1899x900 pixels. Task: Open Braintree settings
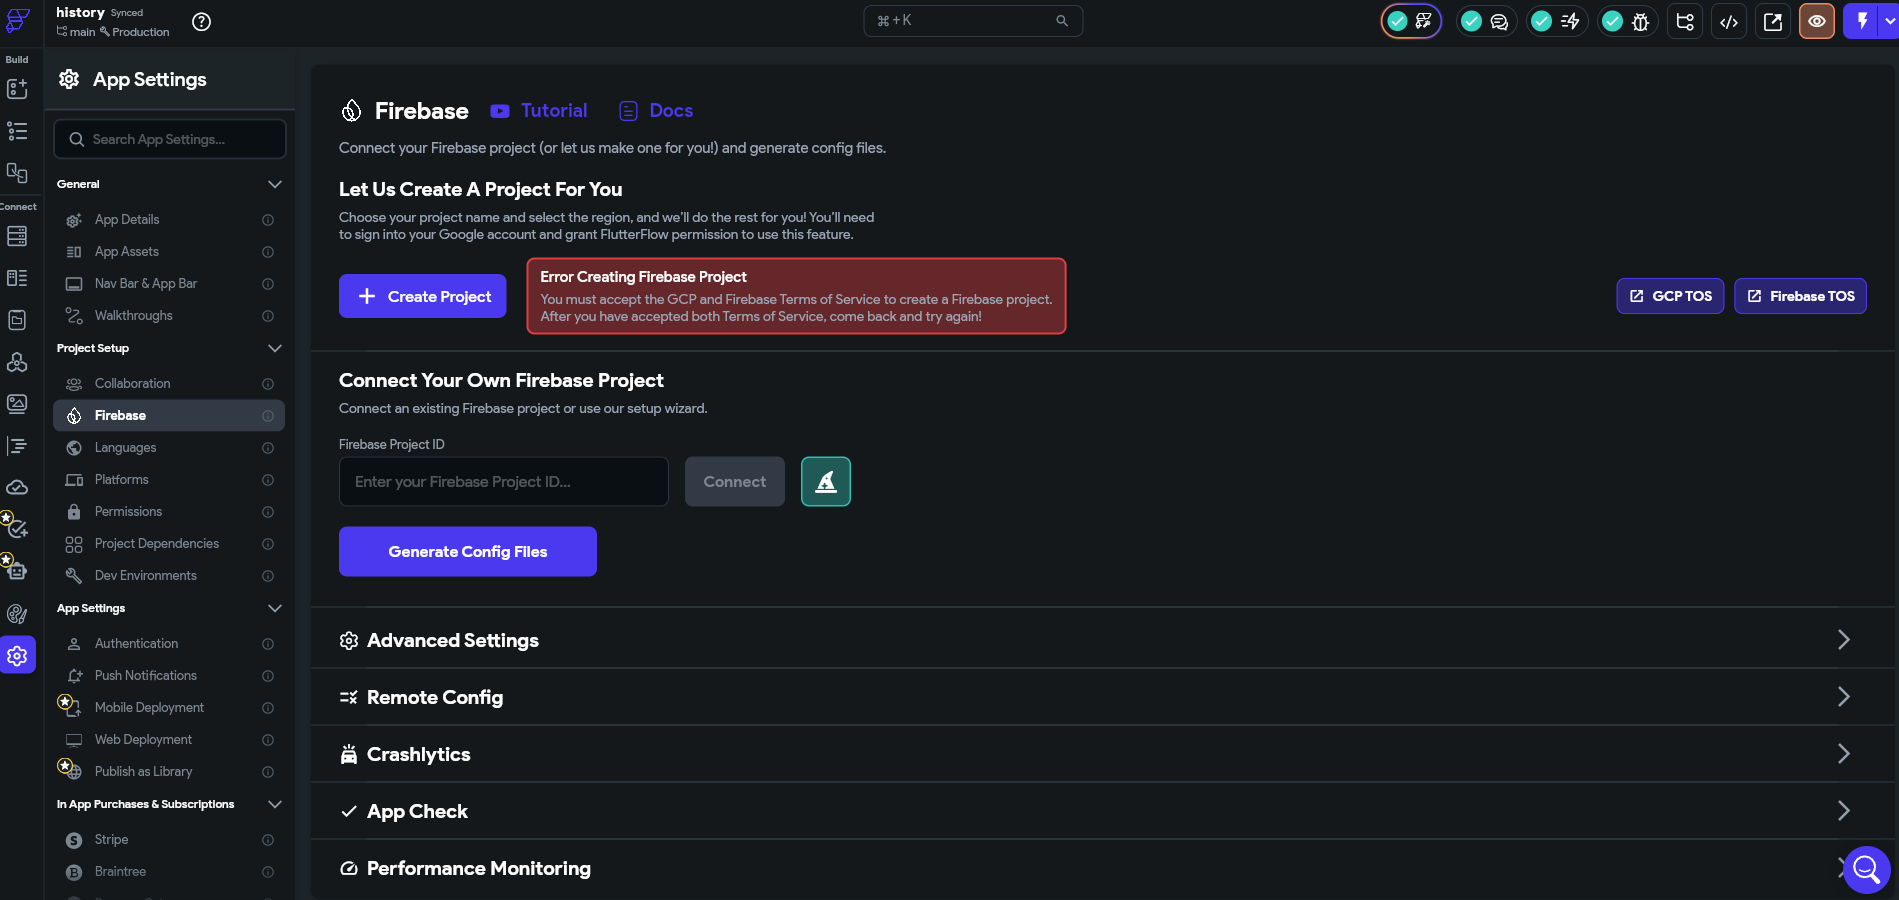169,872
